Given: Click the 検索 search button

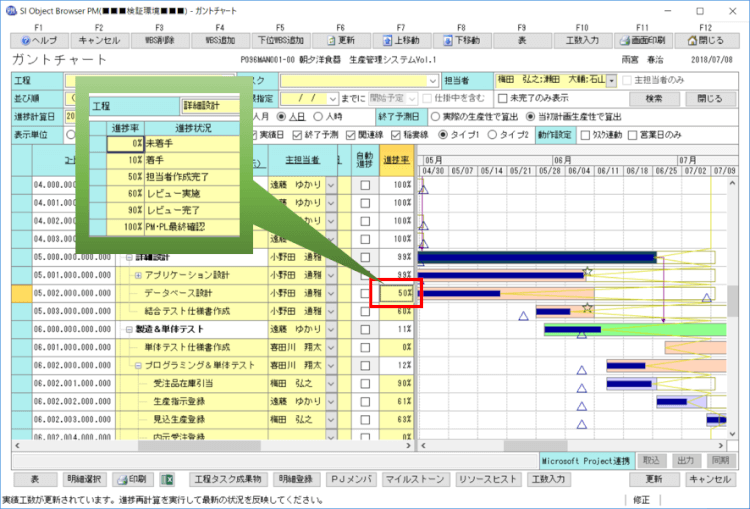Looking at the screenshot, I should click(653, 99).
